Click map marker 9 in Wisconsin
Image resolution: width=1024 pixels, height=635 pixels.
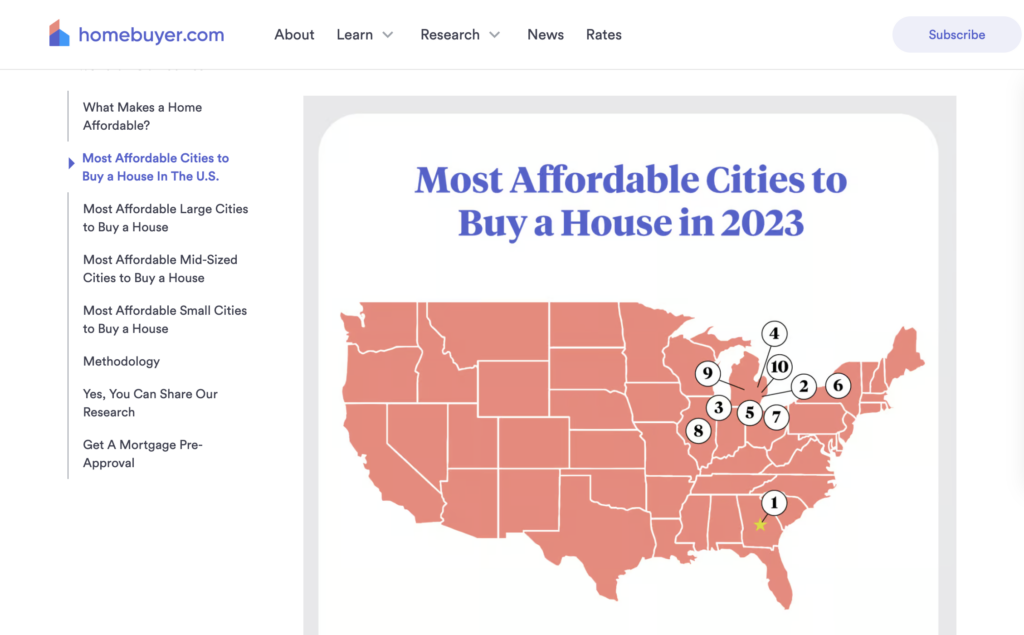click(x=707, y=374)
